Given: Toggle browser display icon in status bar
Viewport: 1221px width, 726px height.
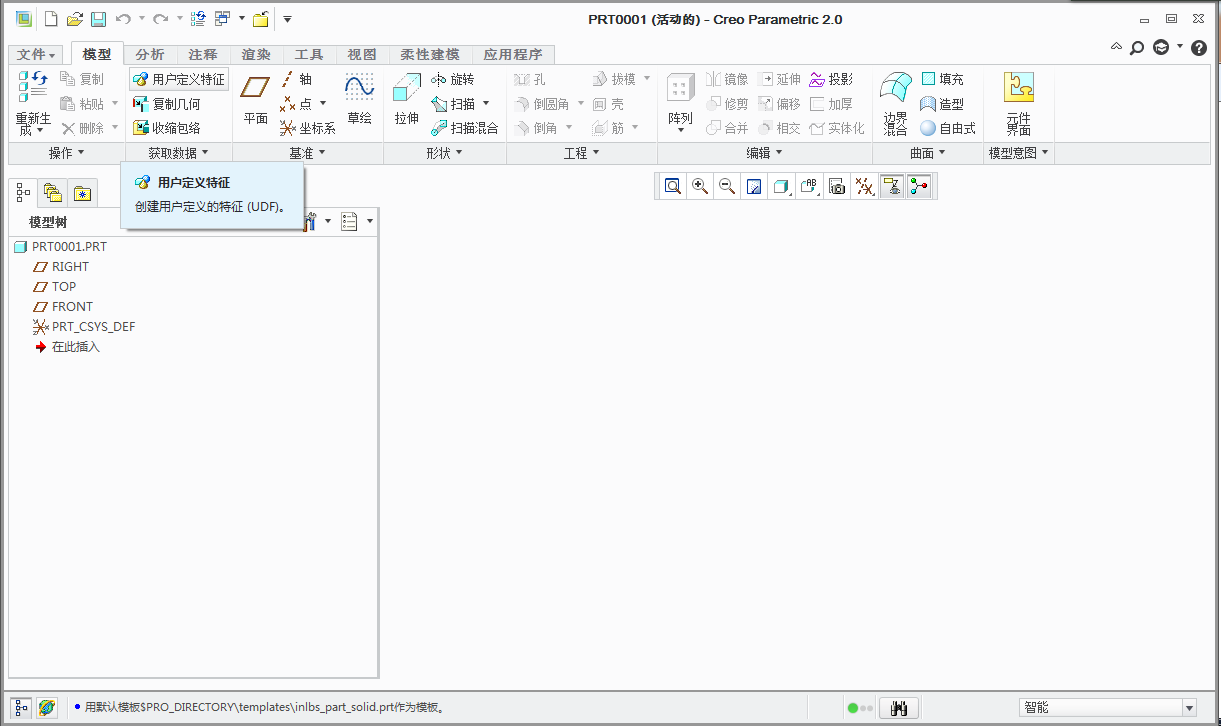Looking at the screenshot, I should [46, 707].
